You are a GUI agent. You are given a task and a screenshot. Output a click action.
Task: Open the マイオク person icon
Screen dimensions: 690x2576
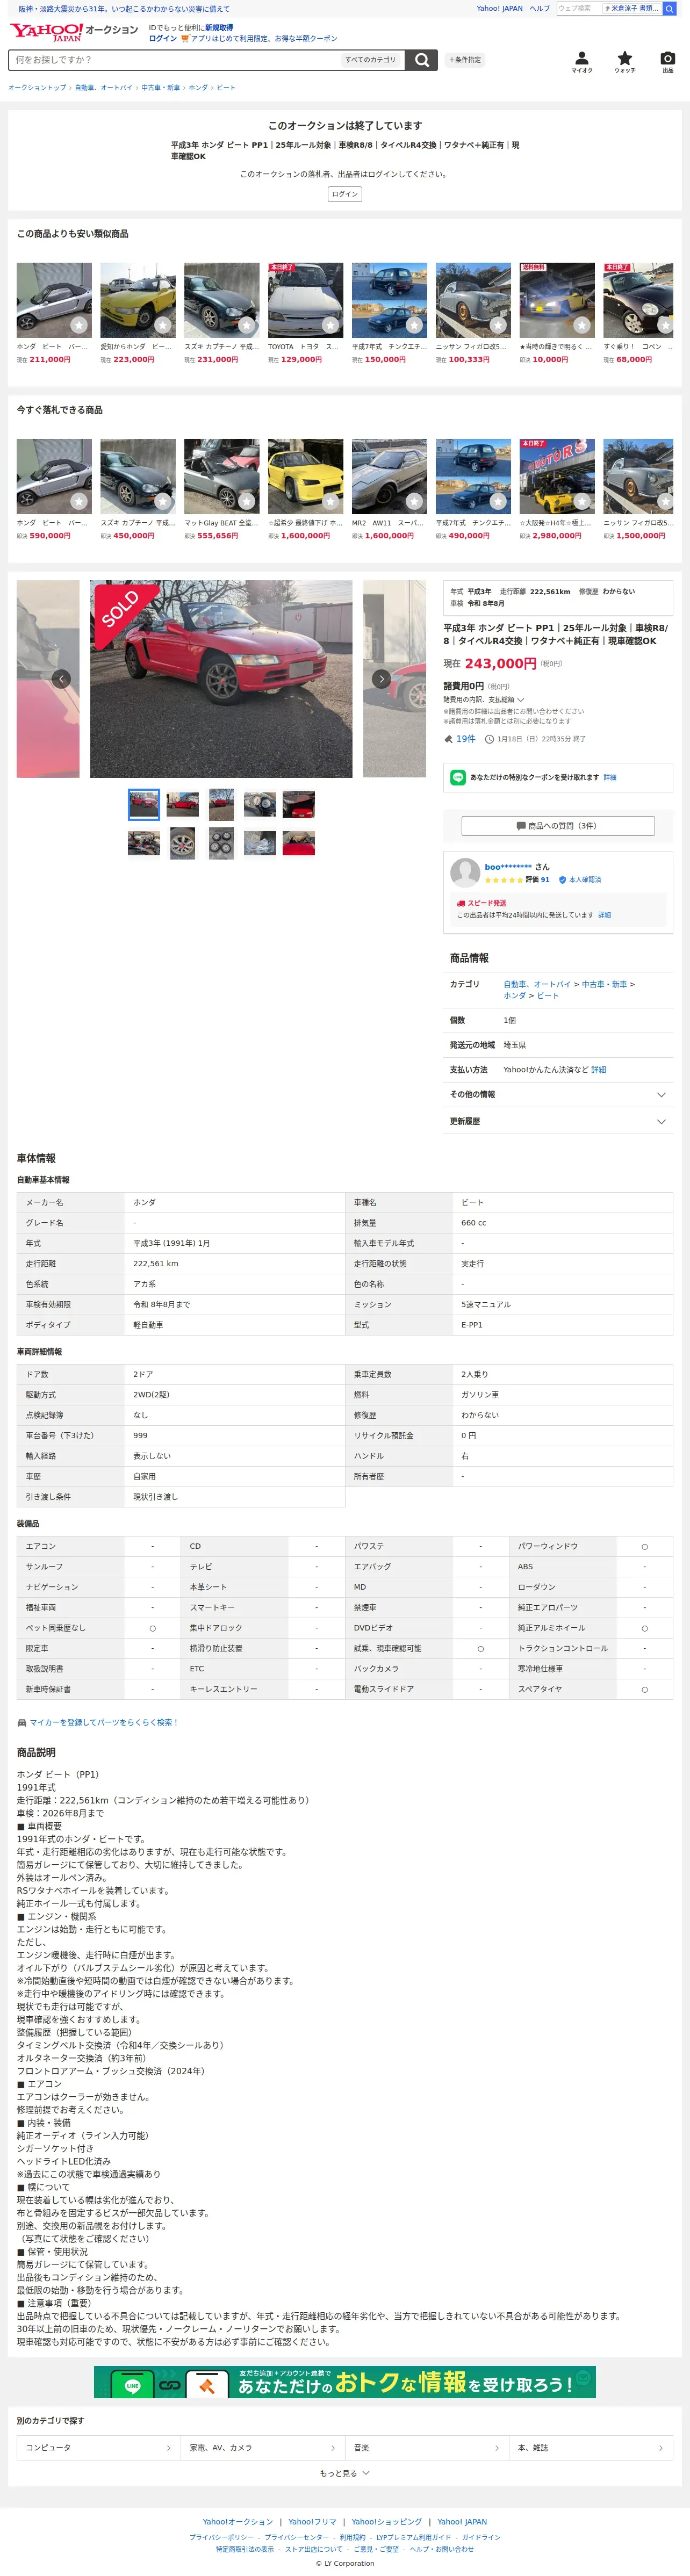tap(582, 62)
